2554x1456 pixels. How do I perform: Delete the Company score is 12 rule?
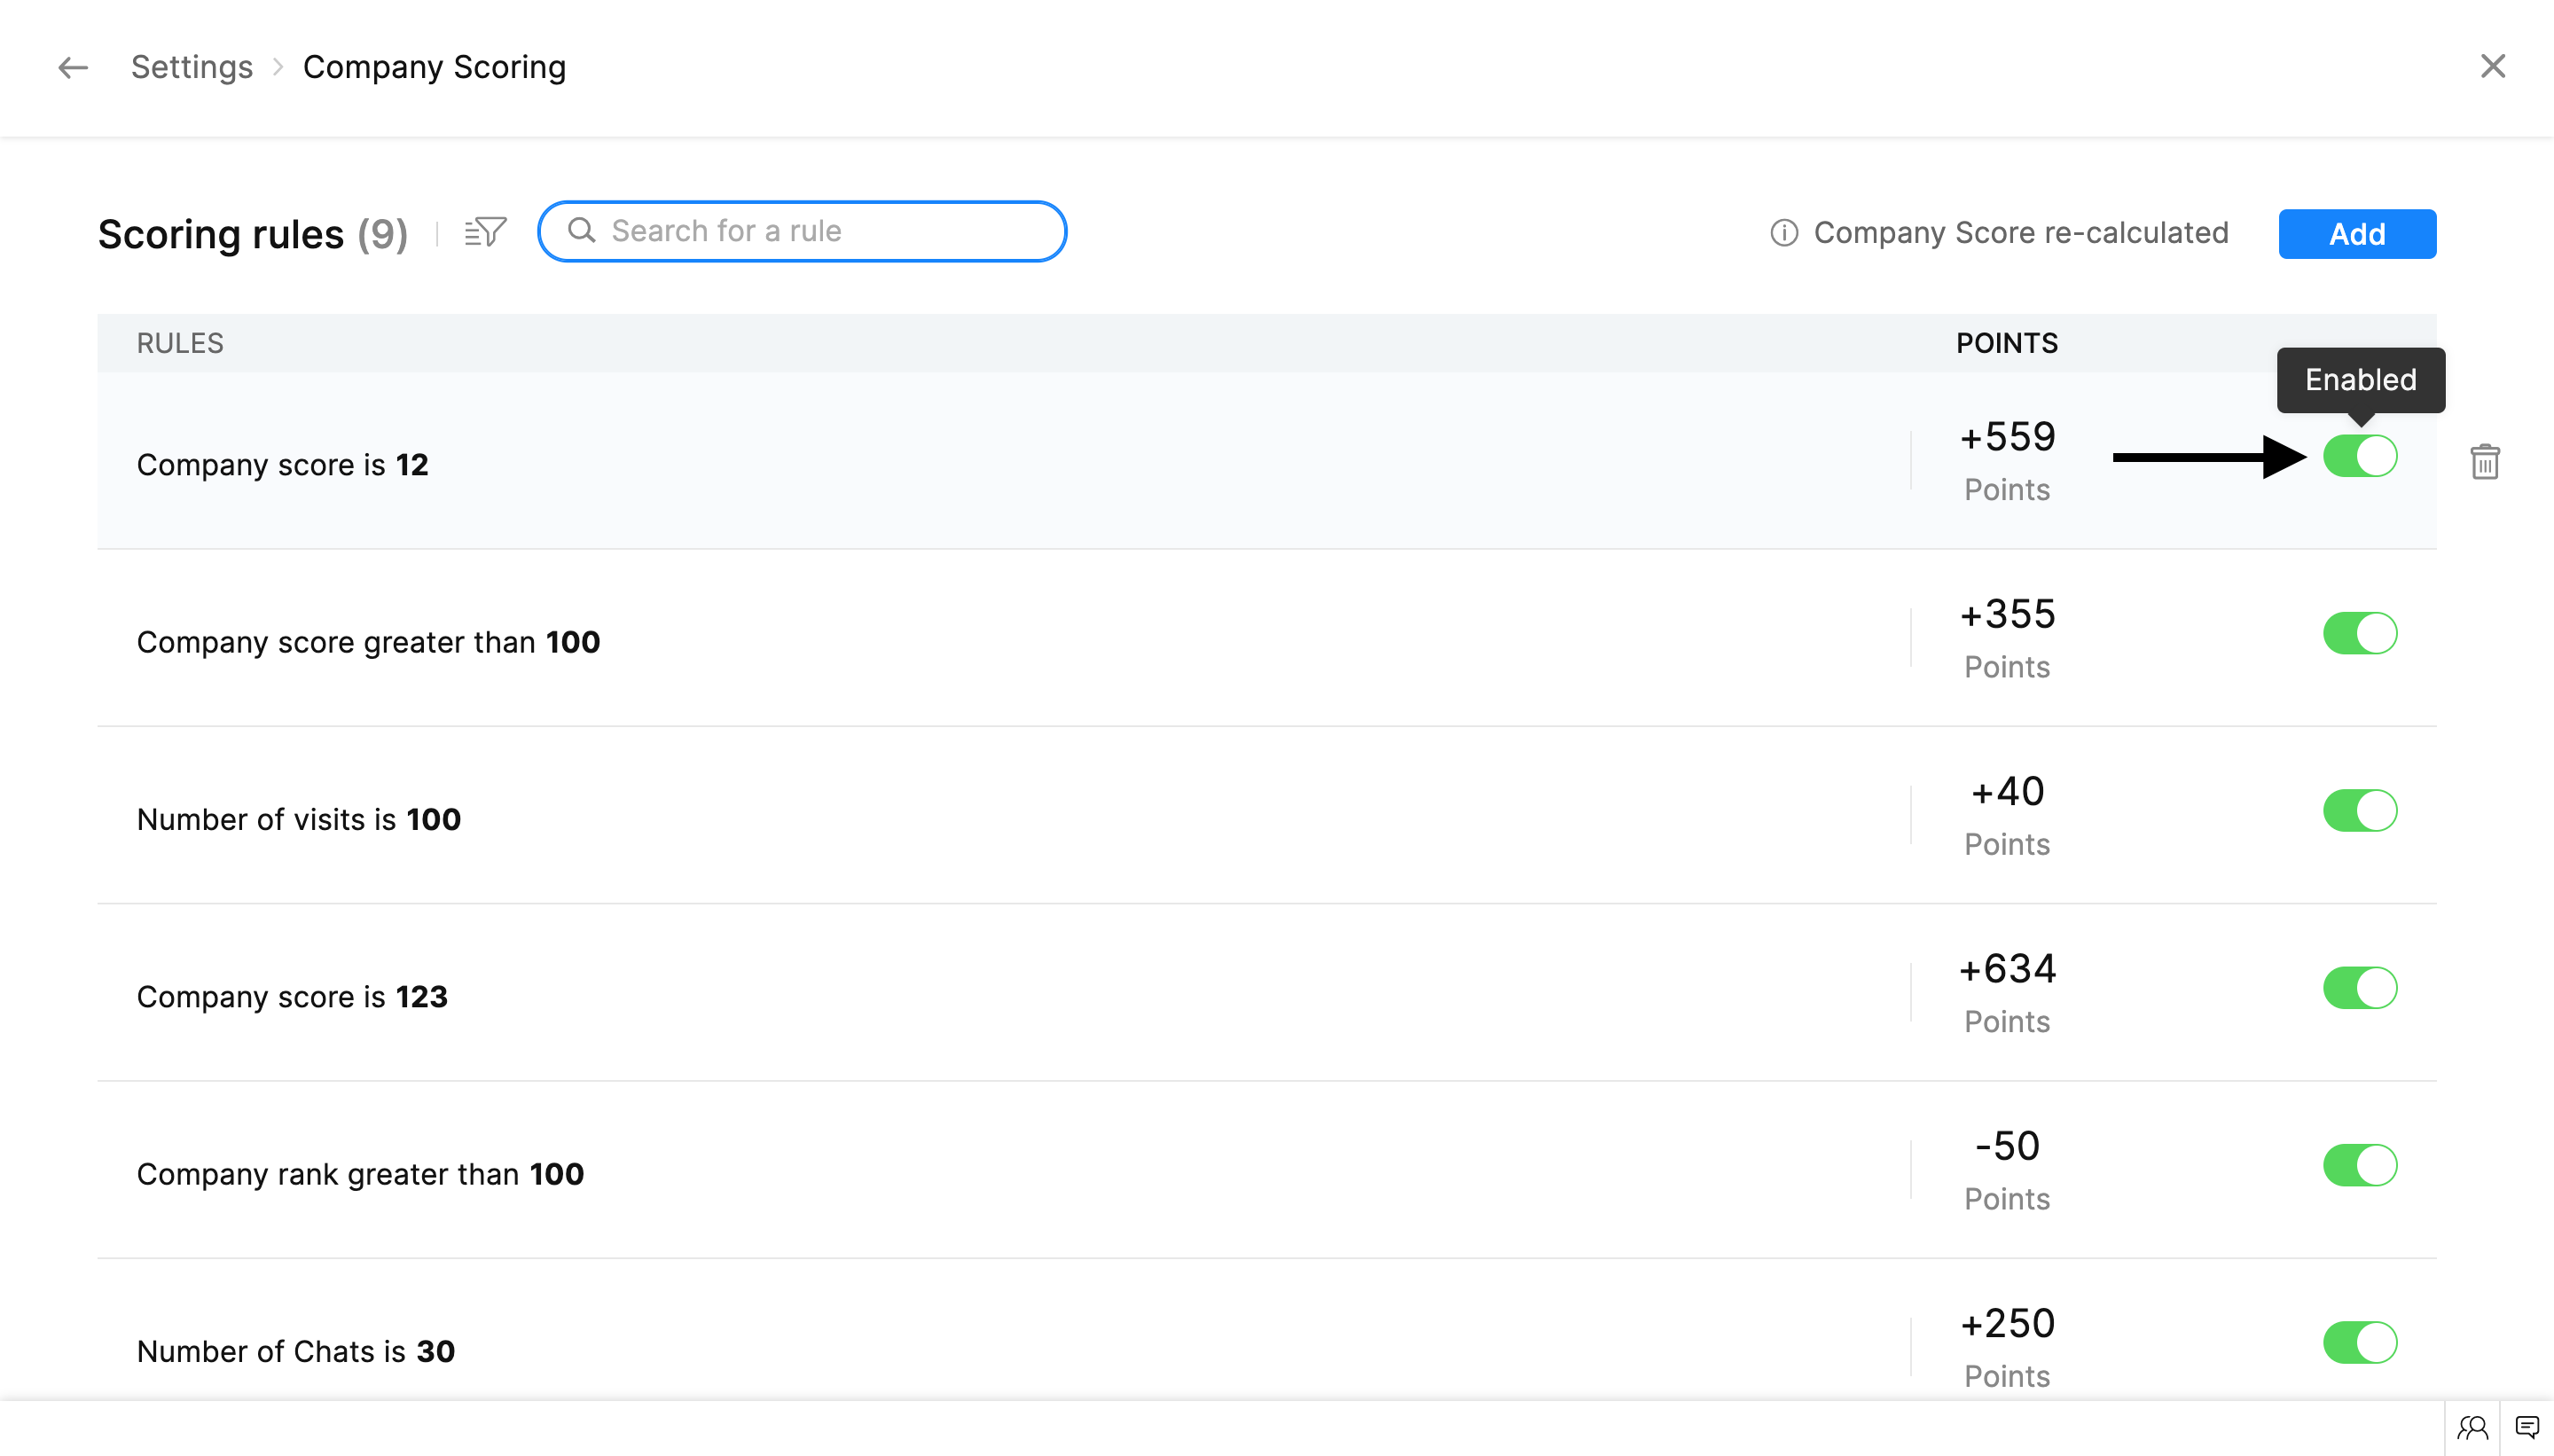pyautogui.click(x=2484, y=462)
